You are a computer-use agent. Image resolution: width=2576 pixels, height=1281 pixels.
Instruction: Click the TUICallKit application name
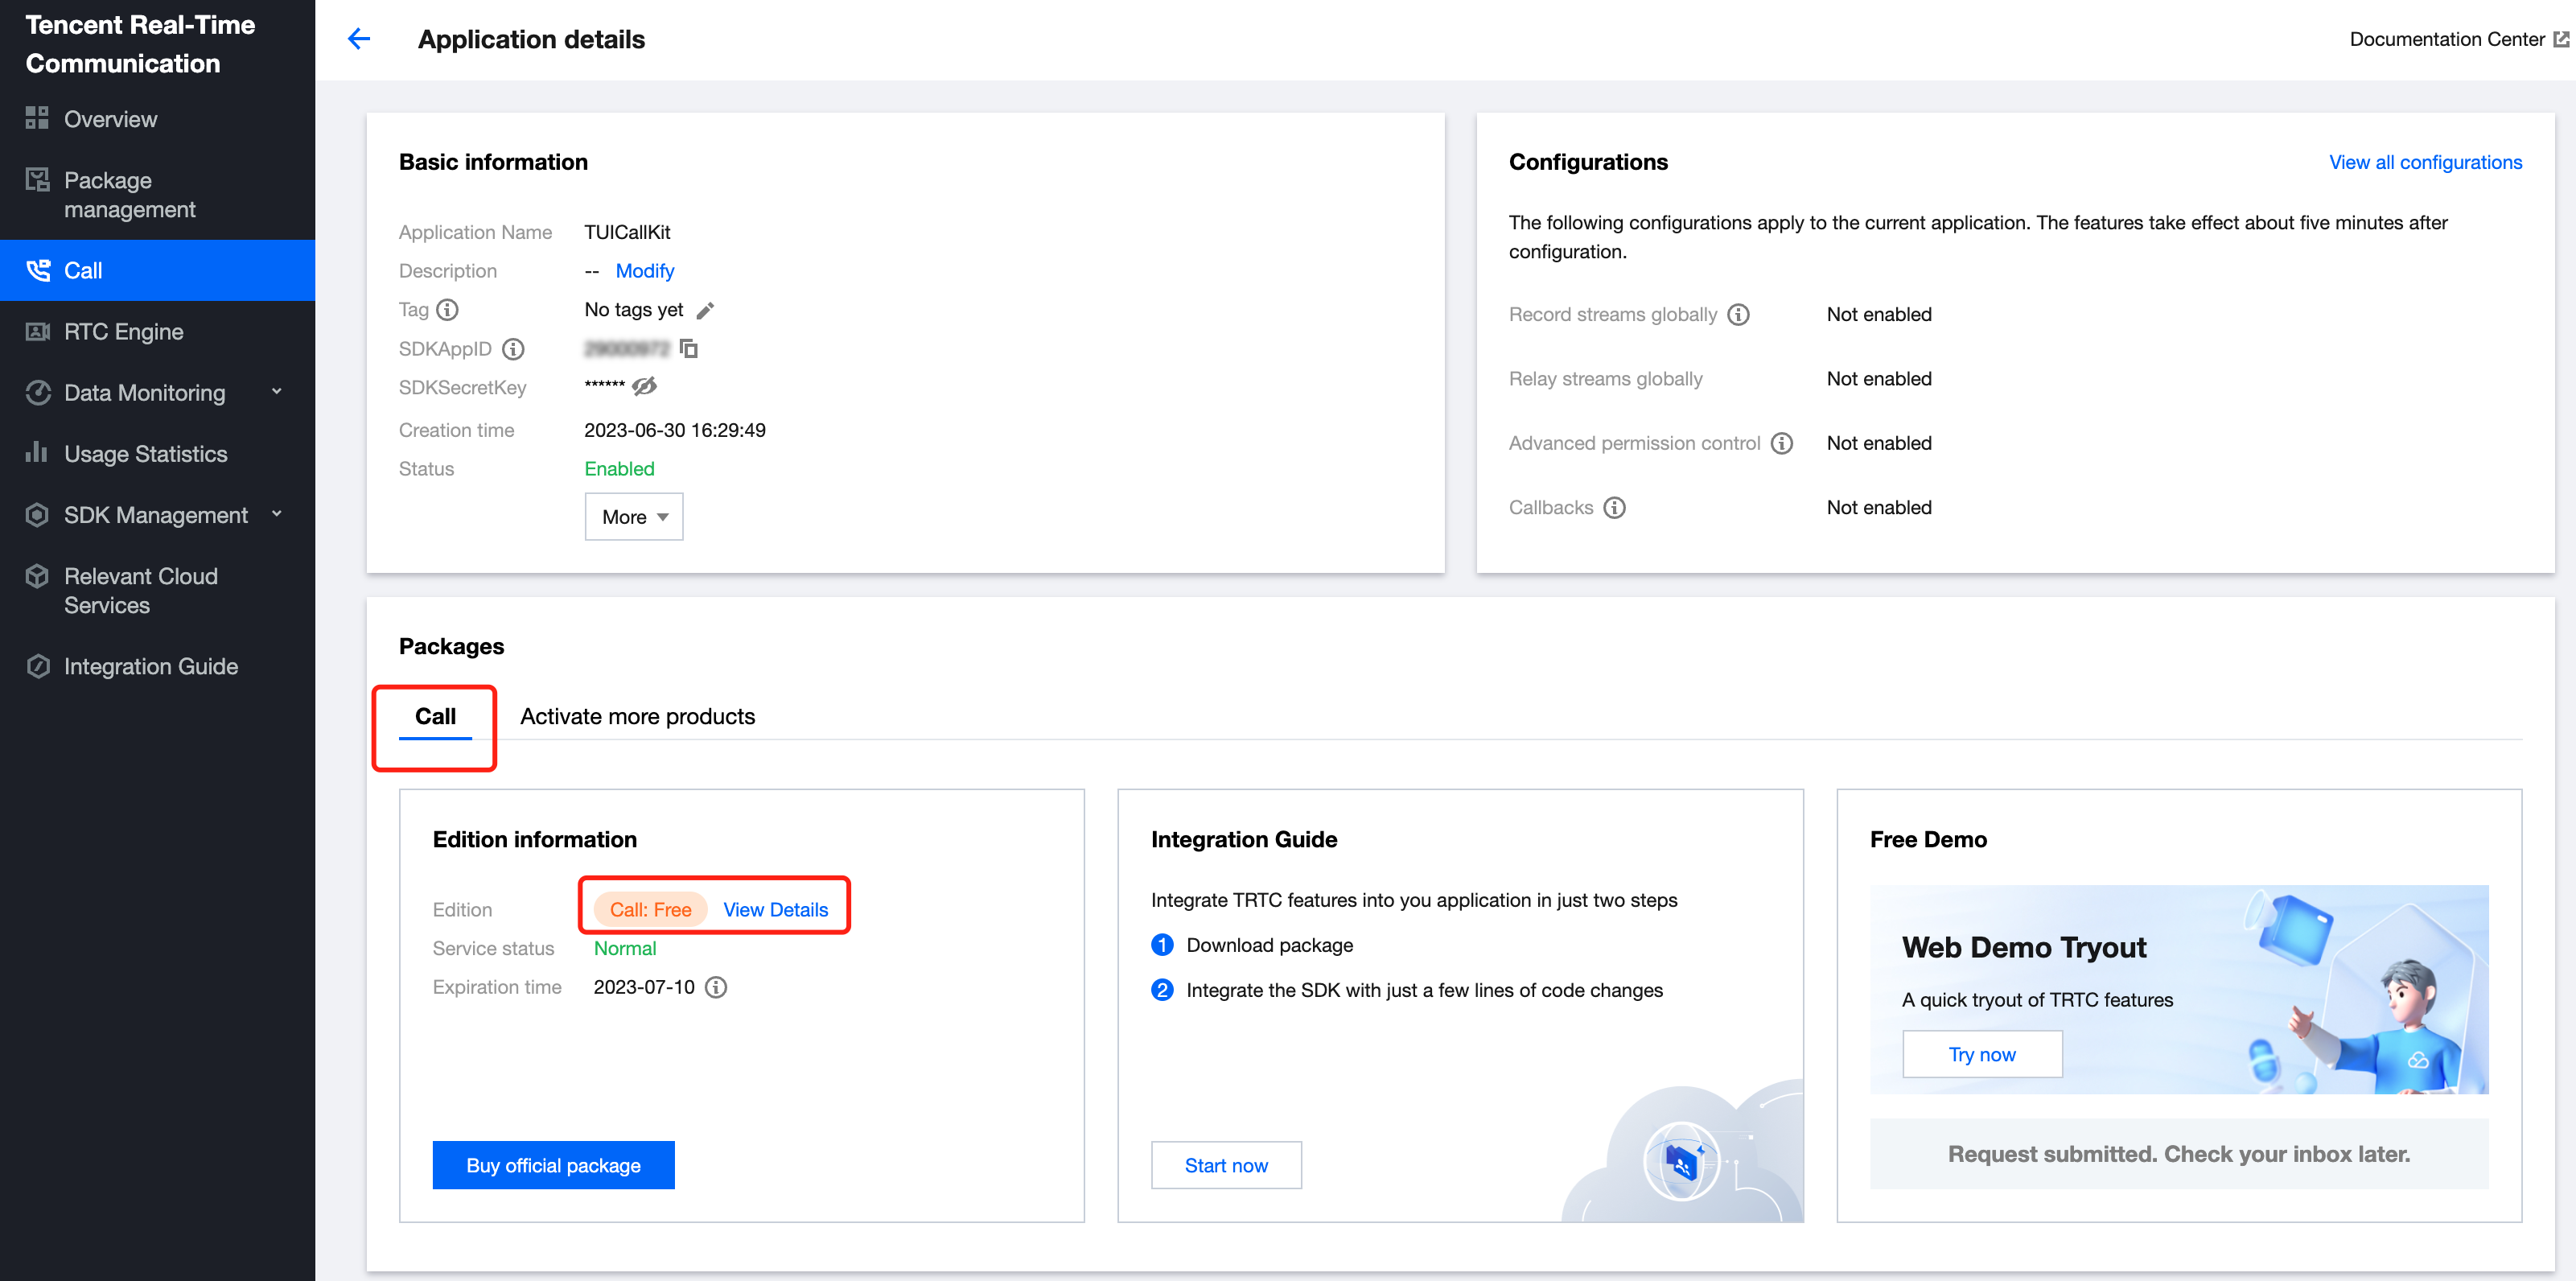click(x=627, y=232)
